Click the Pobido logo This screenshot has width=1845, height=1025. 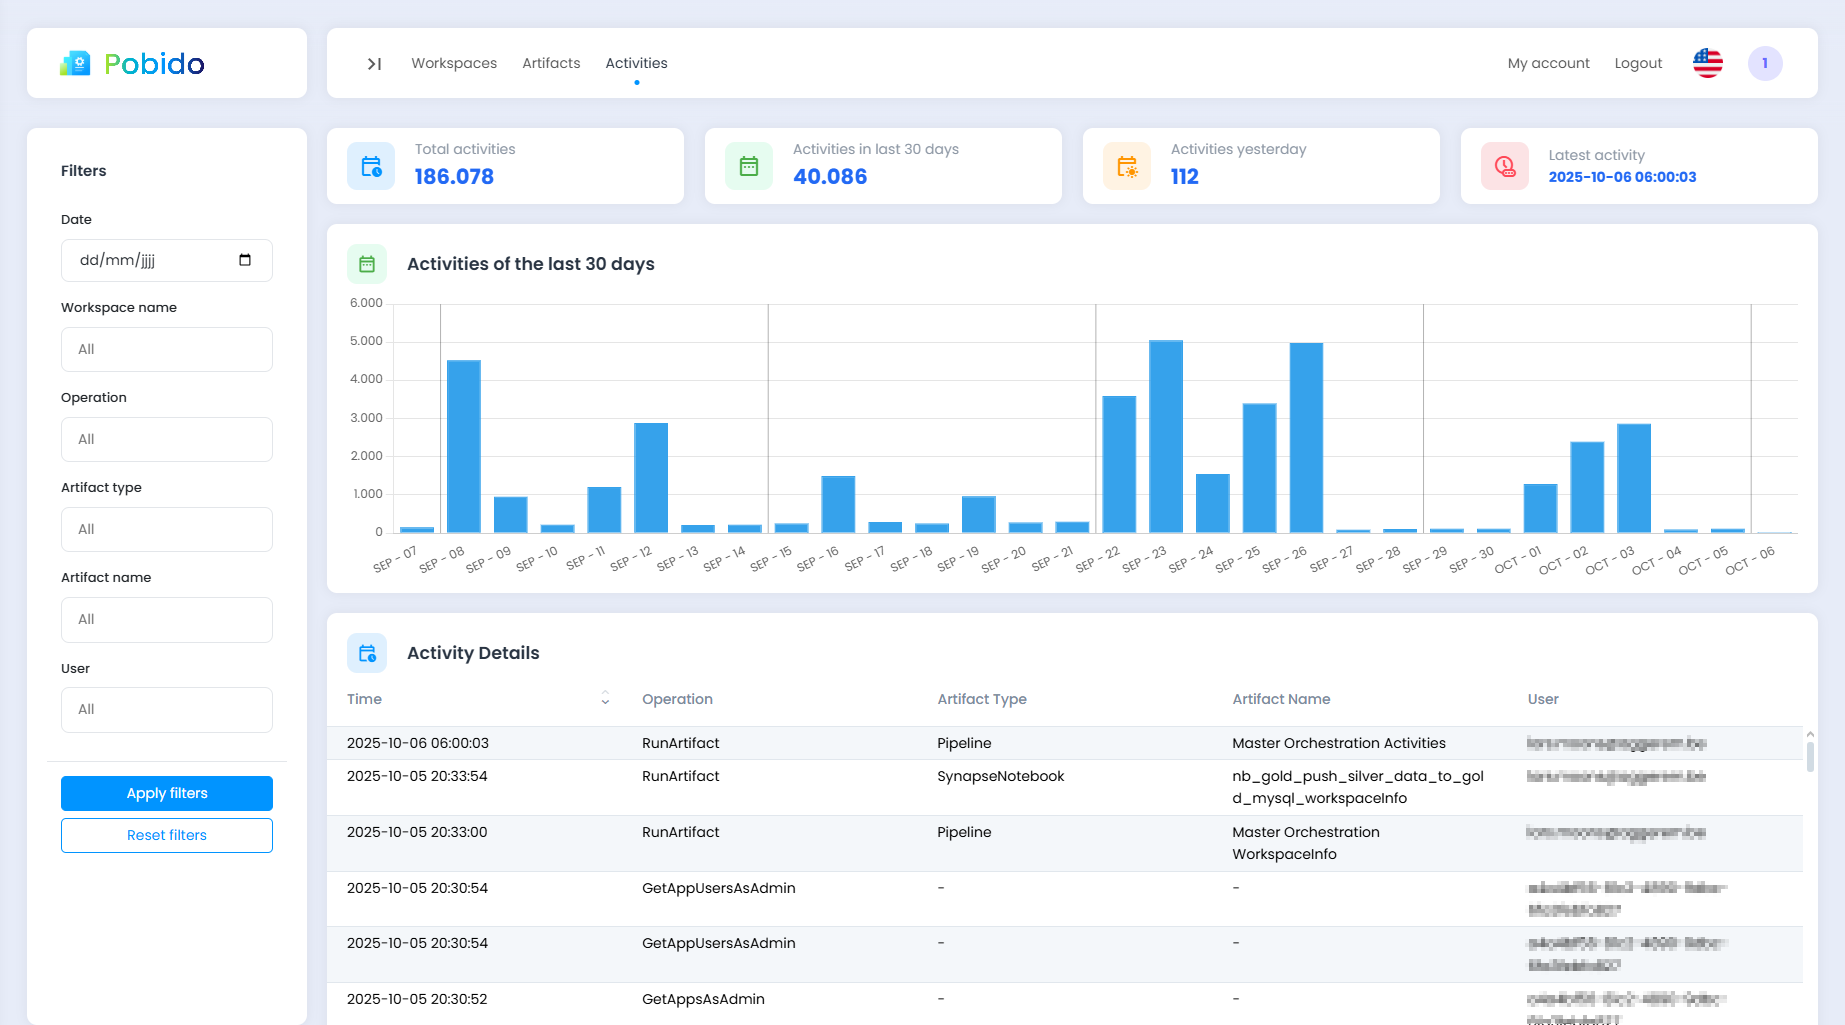tap(132, 64)
